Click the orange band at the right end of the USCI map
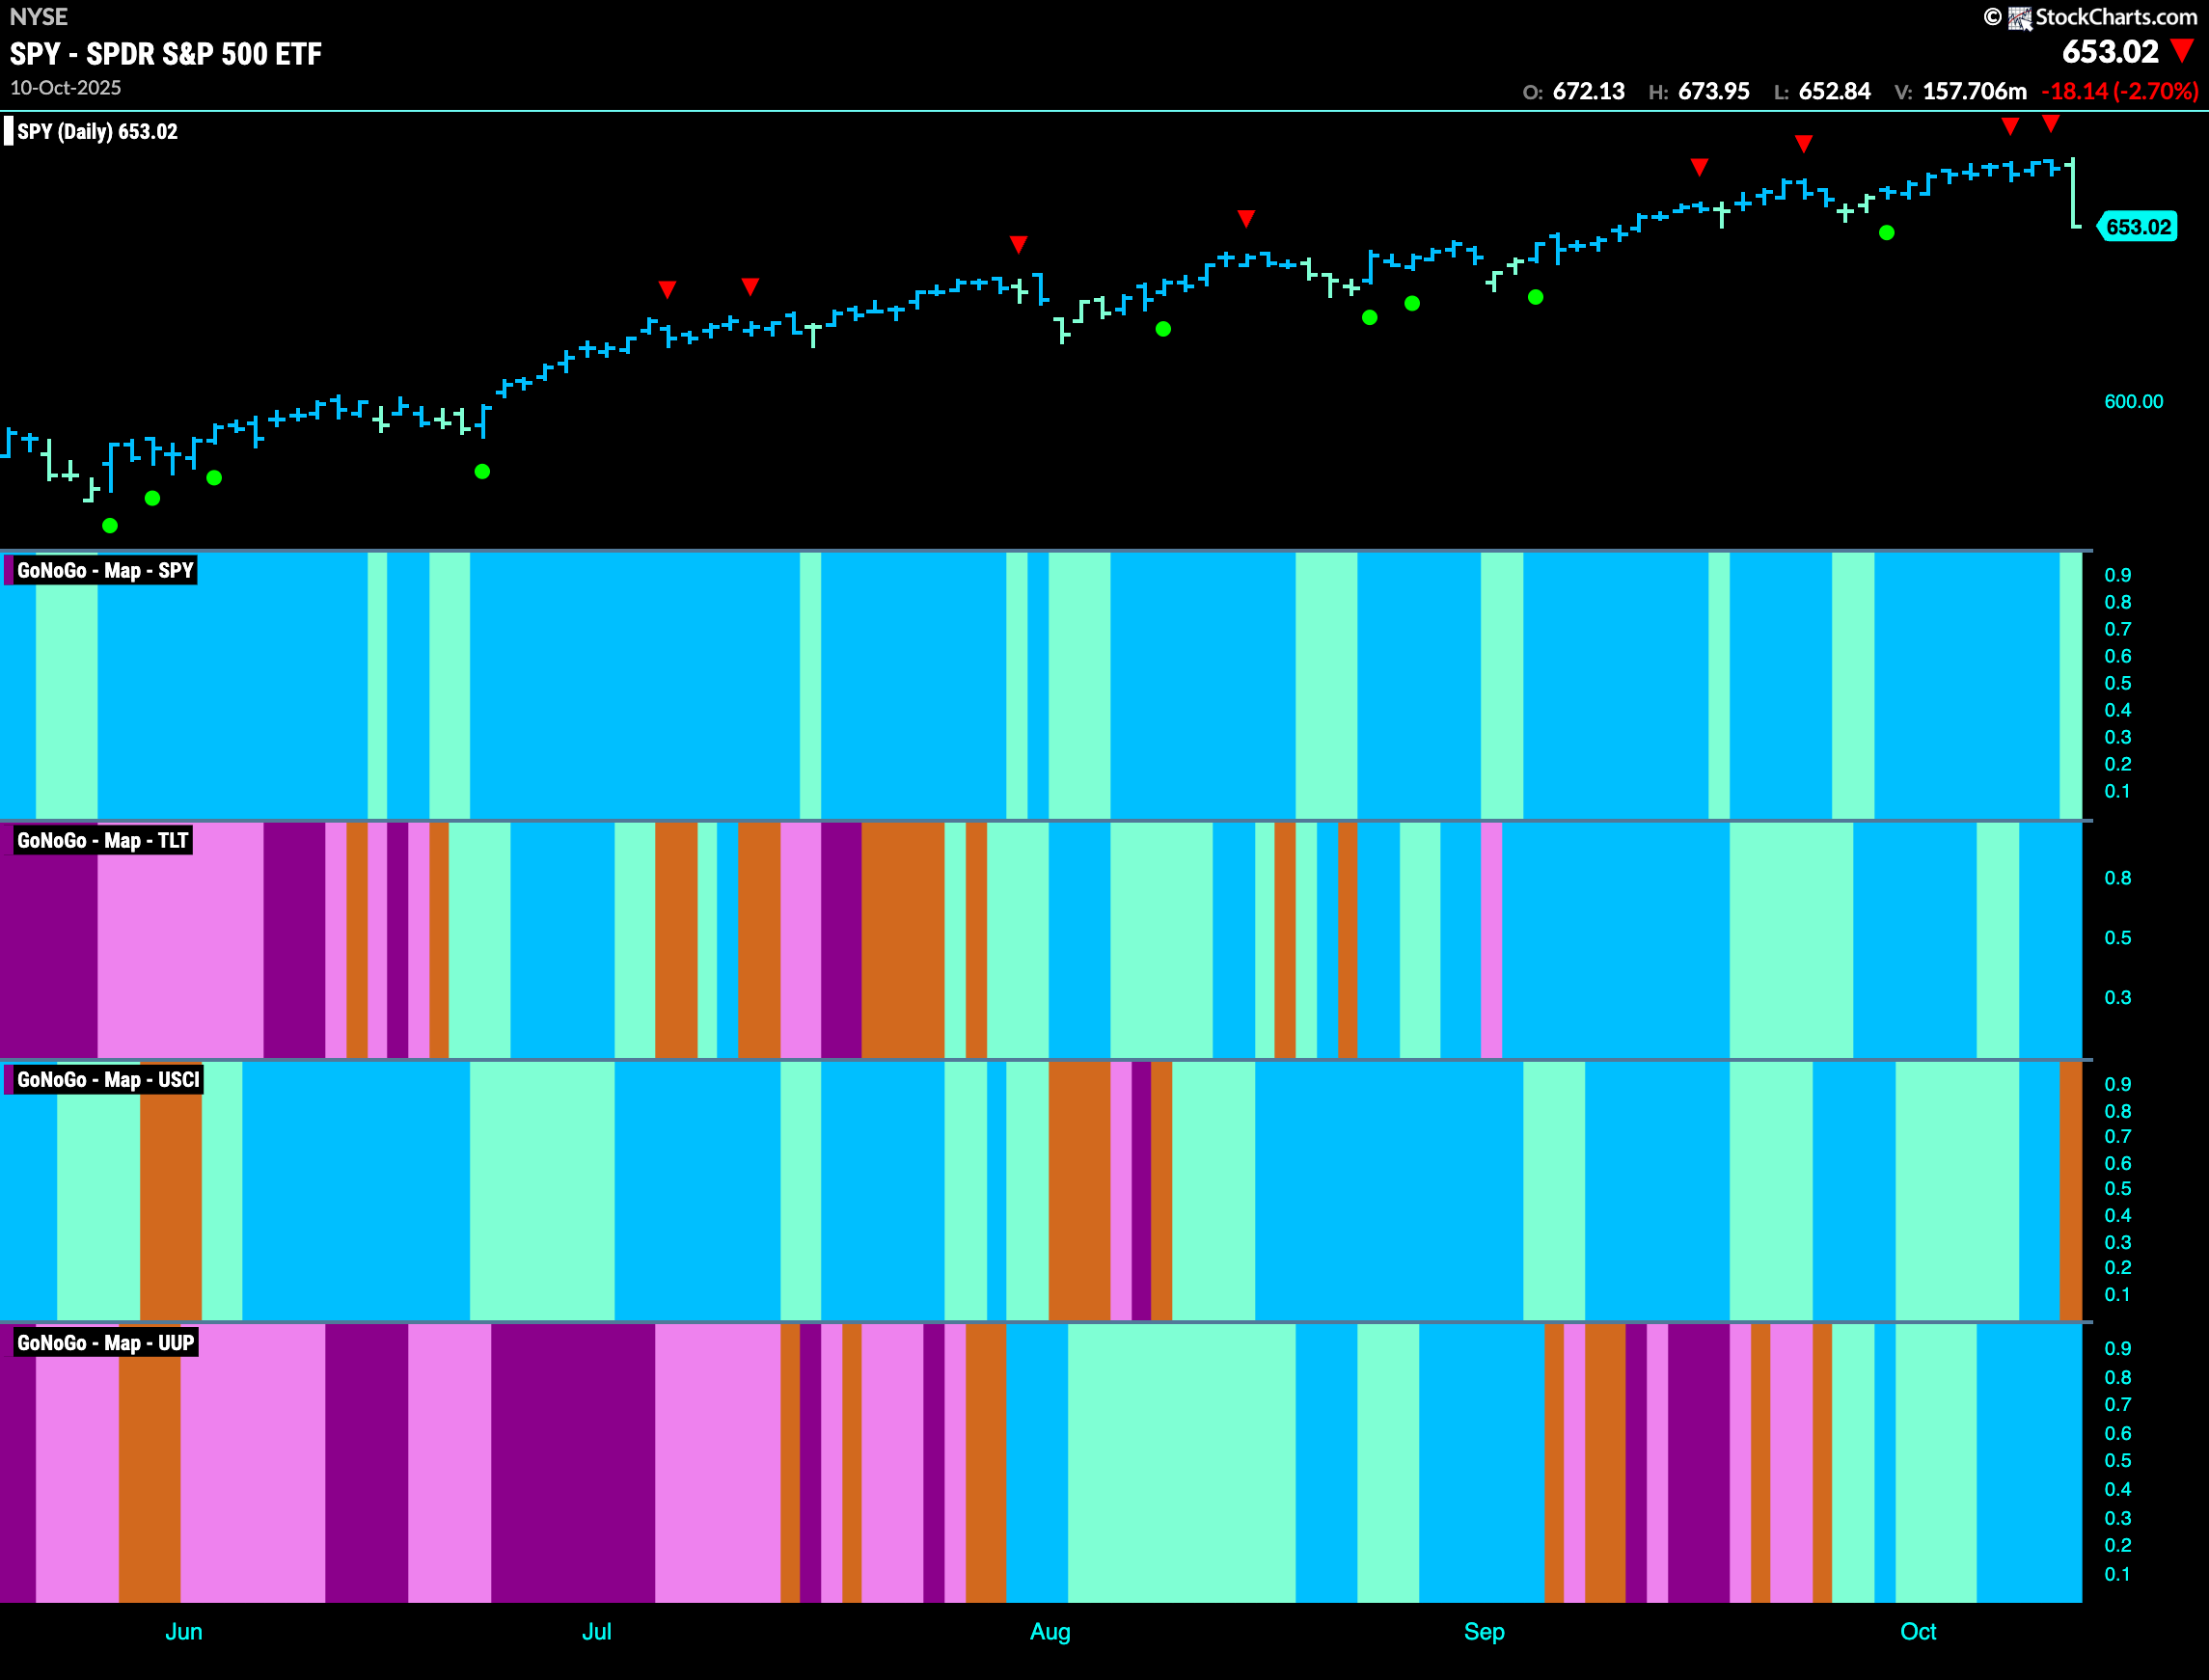 click(x=2070, y=1190)
